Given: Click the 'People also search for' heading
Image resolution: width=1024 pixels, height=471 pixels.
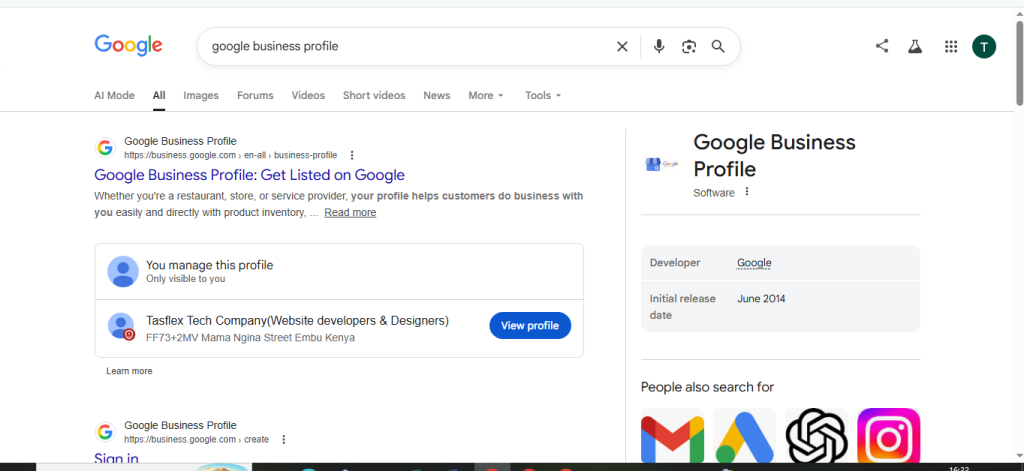Looking at the screenshot, I should tap(707, 387).
